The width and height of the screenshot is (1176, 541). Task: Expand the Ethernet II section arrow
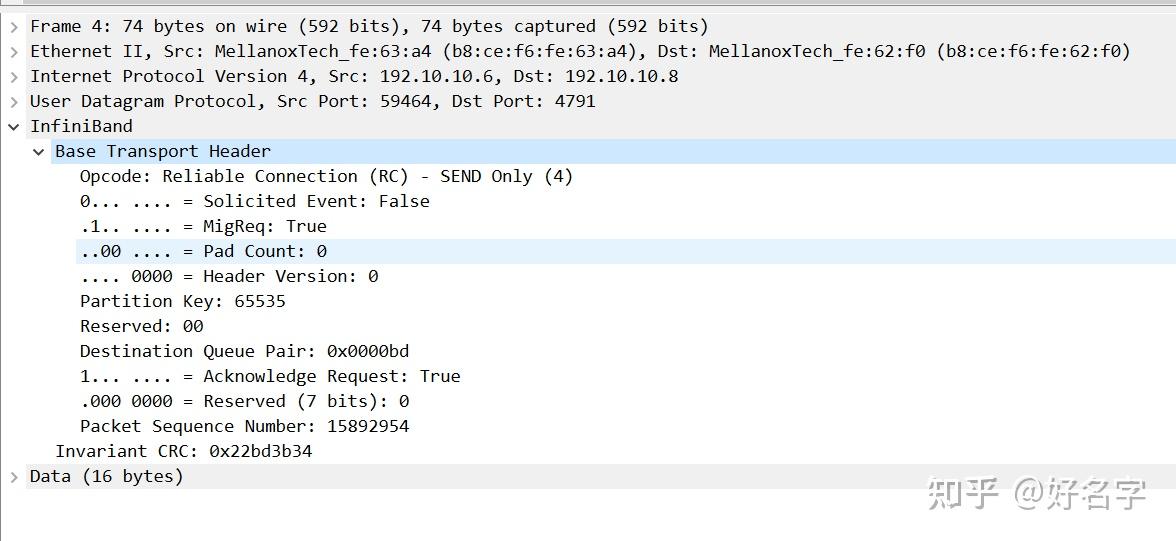point(14,51)
